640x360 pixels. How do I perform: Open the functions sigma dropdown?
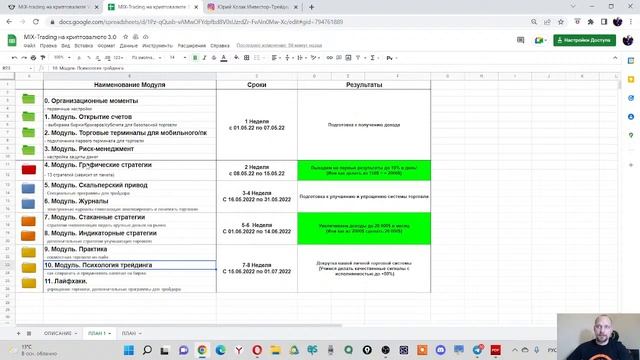pos(374,58)
